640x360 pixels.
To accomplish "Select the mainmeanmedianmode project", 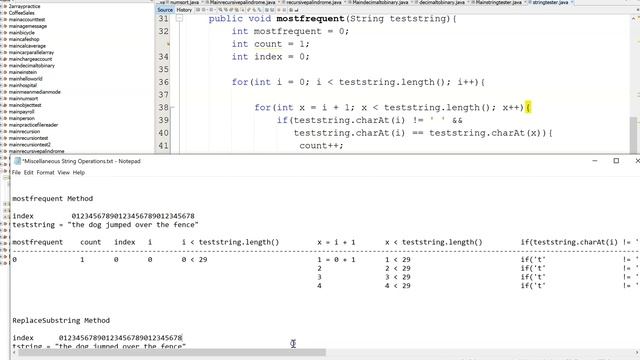I will 34,92.
